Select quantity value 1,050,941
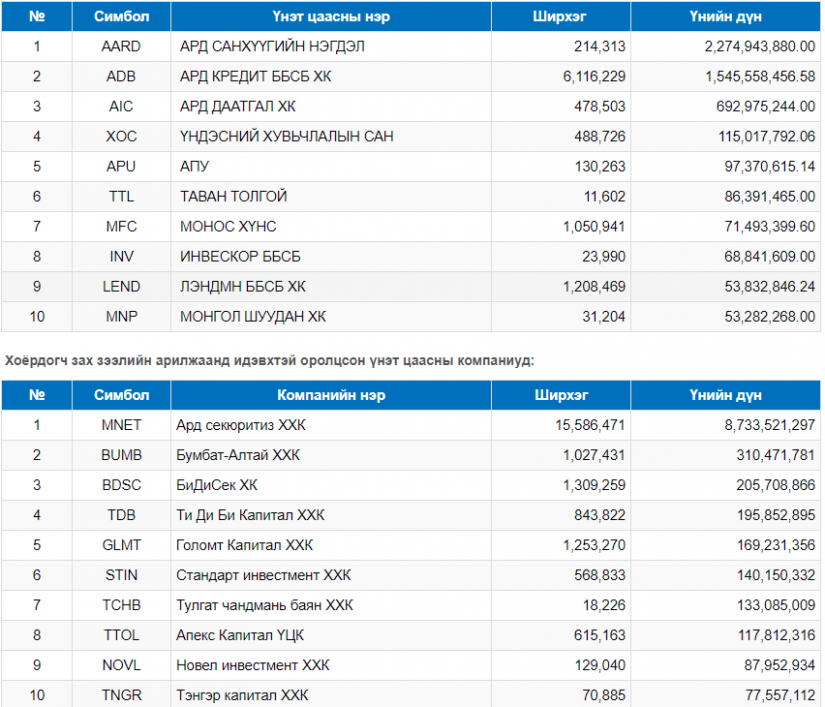Image resolution: width=825 pixels, height=707 pixels. tap(595, 226)
